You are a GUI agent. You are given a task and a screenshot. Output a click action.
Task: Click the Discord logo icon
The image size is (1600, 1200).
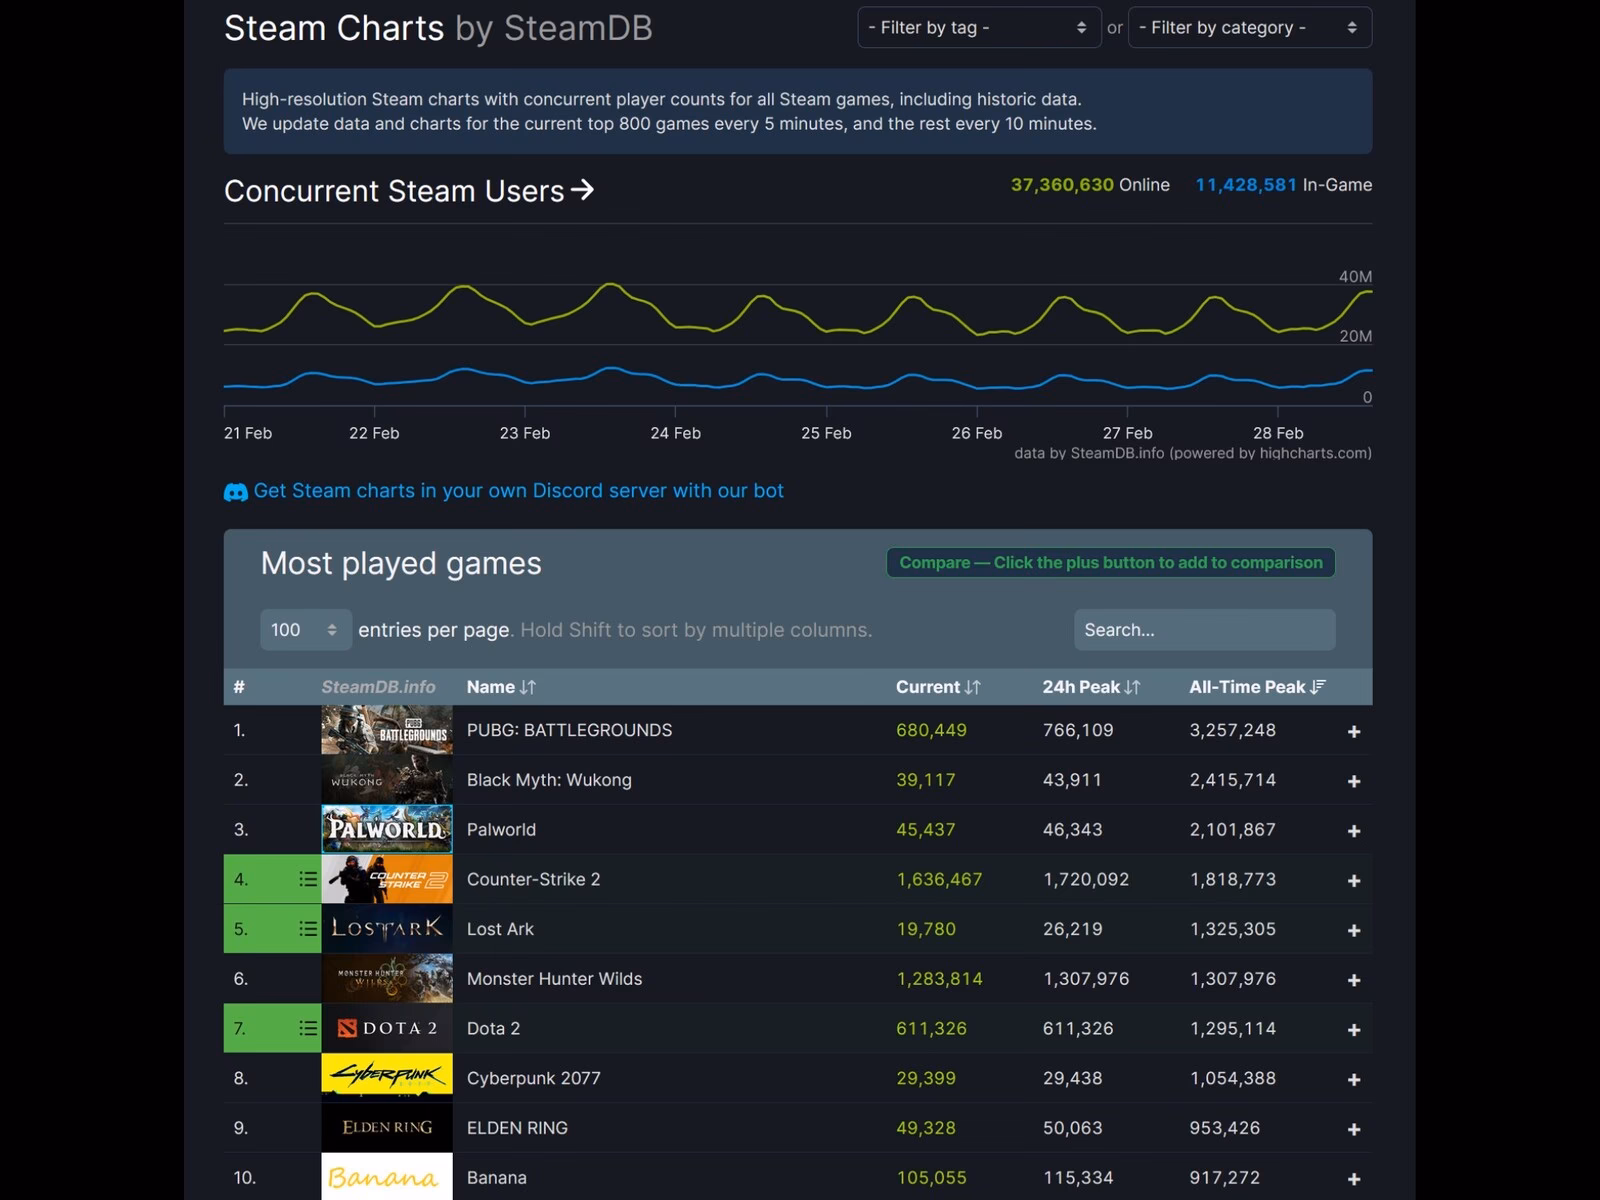point(236,492)
